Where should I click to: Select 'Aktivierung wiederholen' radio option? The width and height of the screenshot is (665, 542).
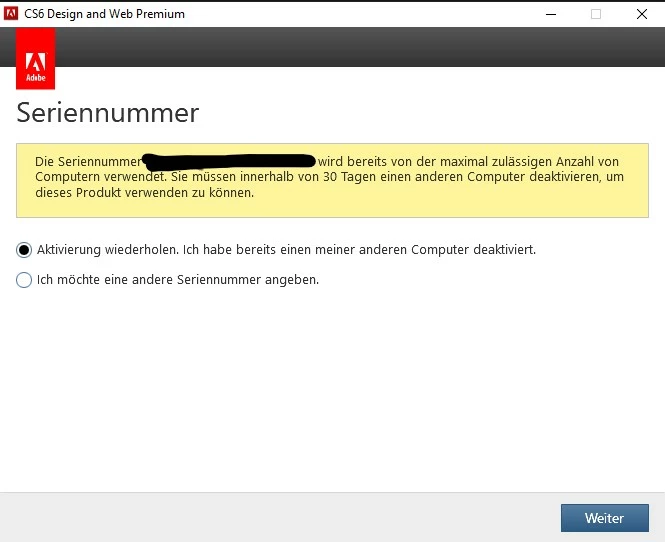pos(24,250)
